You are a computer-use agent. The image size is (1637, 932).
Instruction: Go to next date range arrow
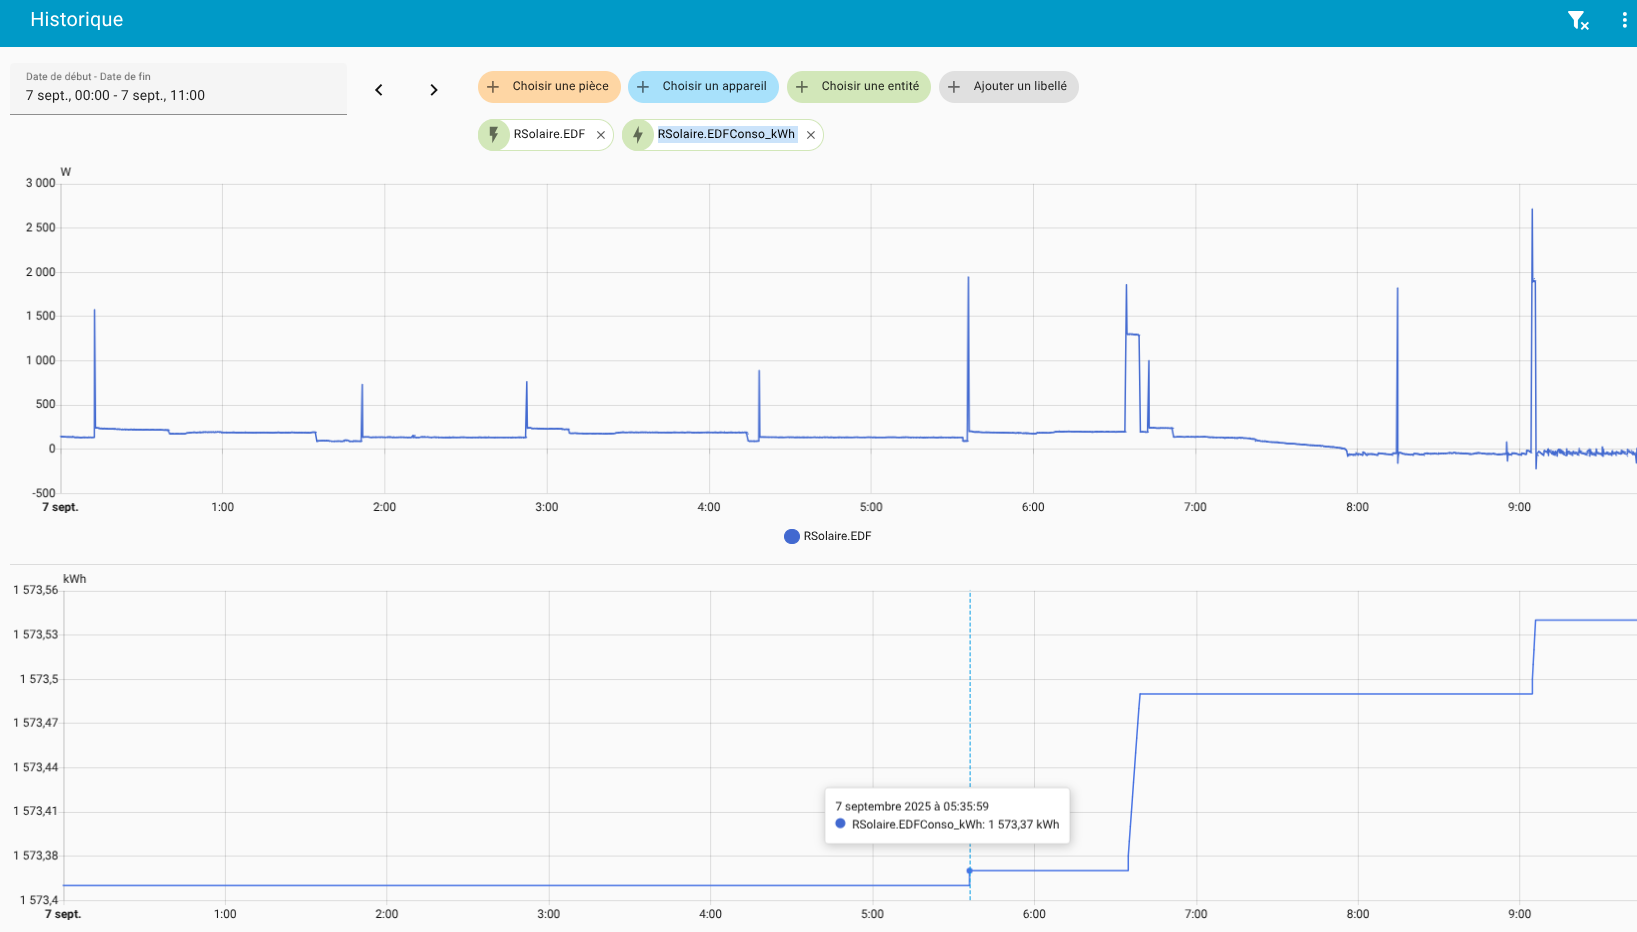pos(433,90)
